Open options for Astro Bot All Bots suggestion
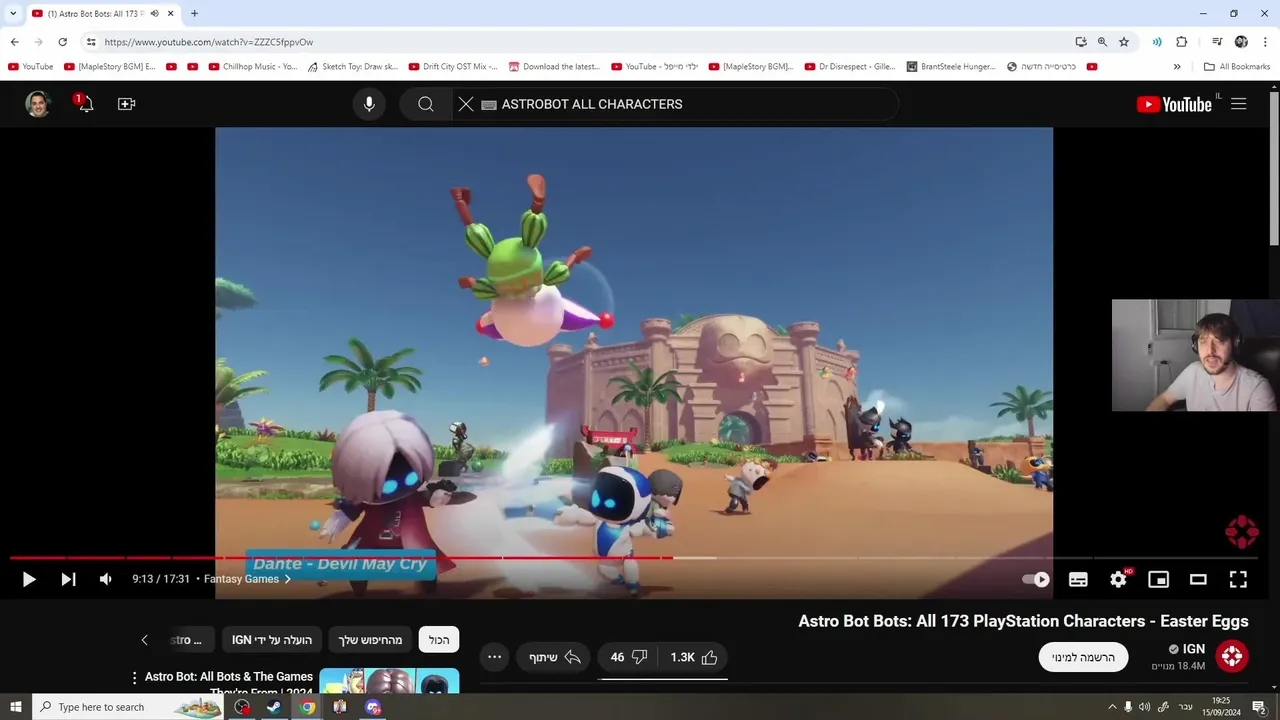 [134, 678]
